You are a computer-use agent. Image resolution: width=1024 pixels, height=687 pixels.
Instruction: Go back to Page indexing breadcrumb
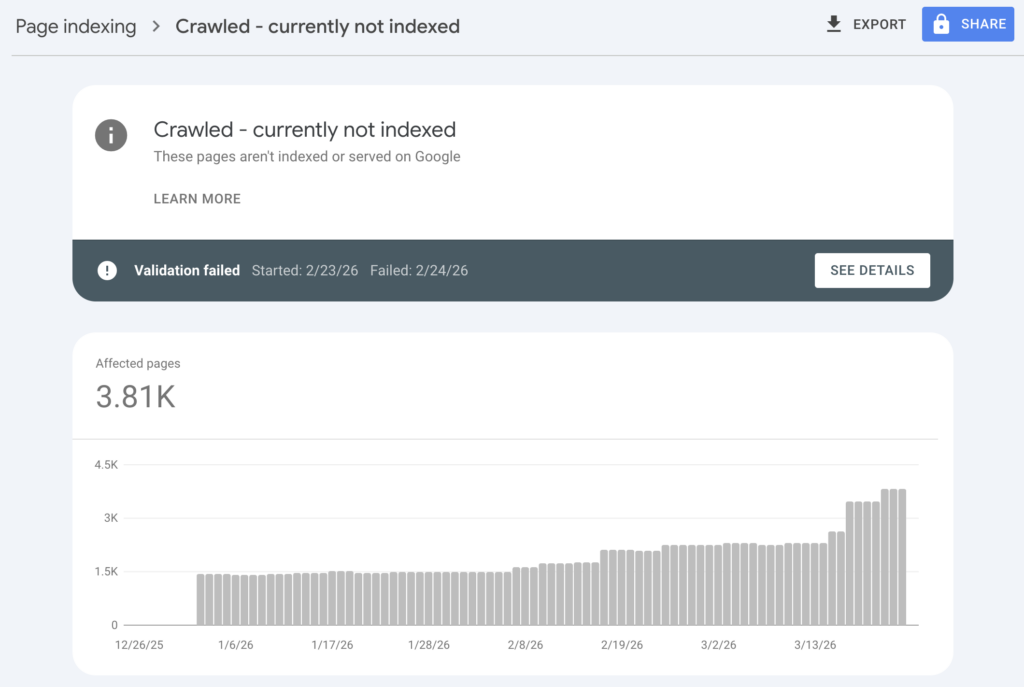coord(76,27)
